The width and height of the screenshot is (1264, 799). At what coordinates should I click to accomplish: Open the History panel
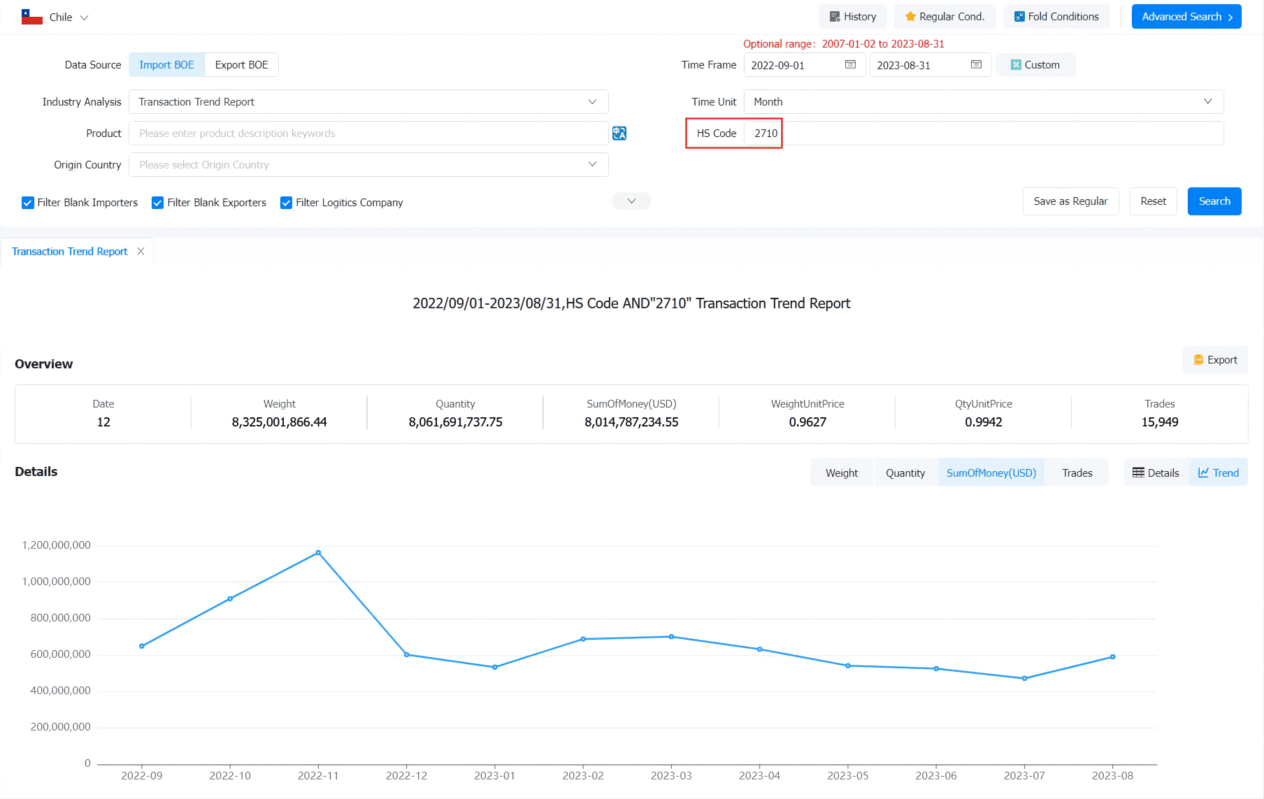(852, 16)
